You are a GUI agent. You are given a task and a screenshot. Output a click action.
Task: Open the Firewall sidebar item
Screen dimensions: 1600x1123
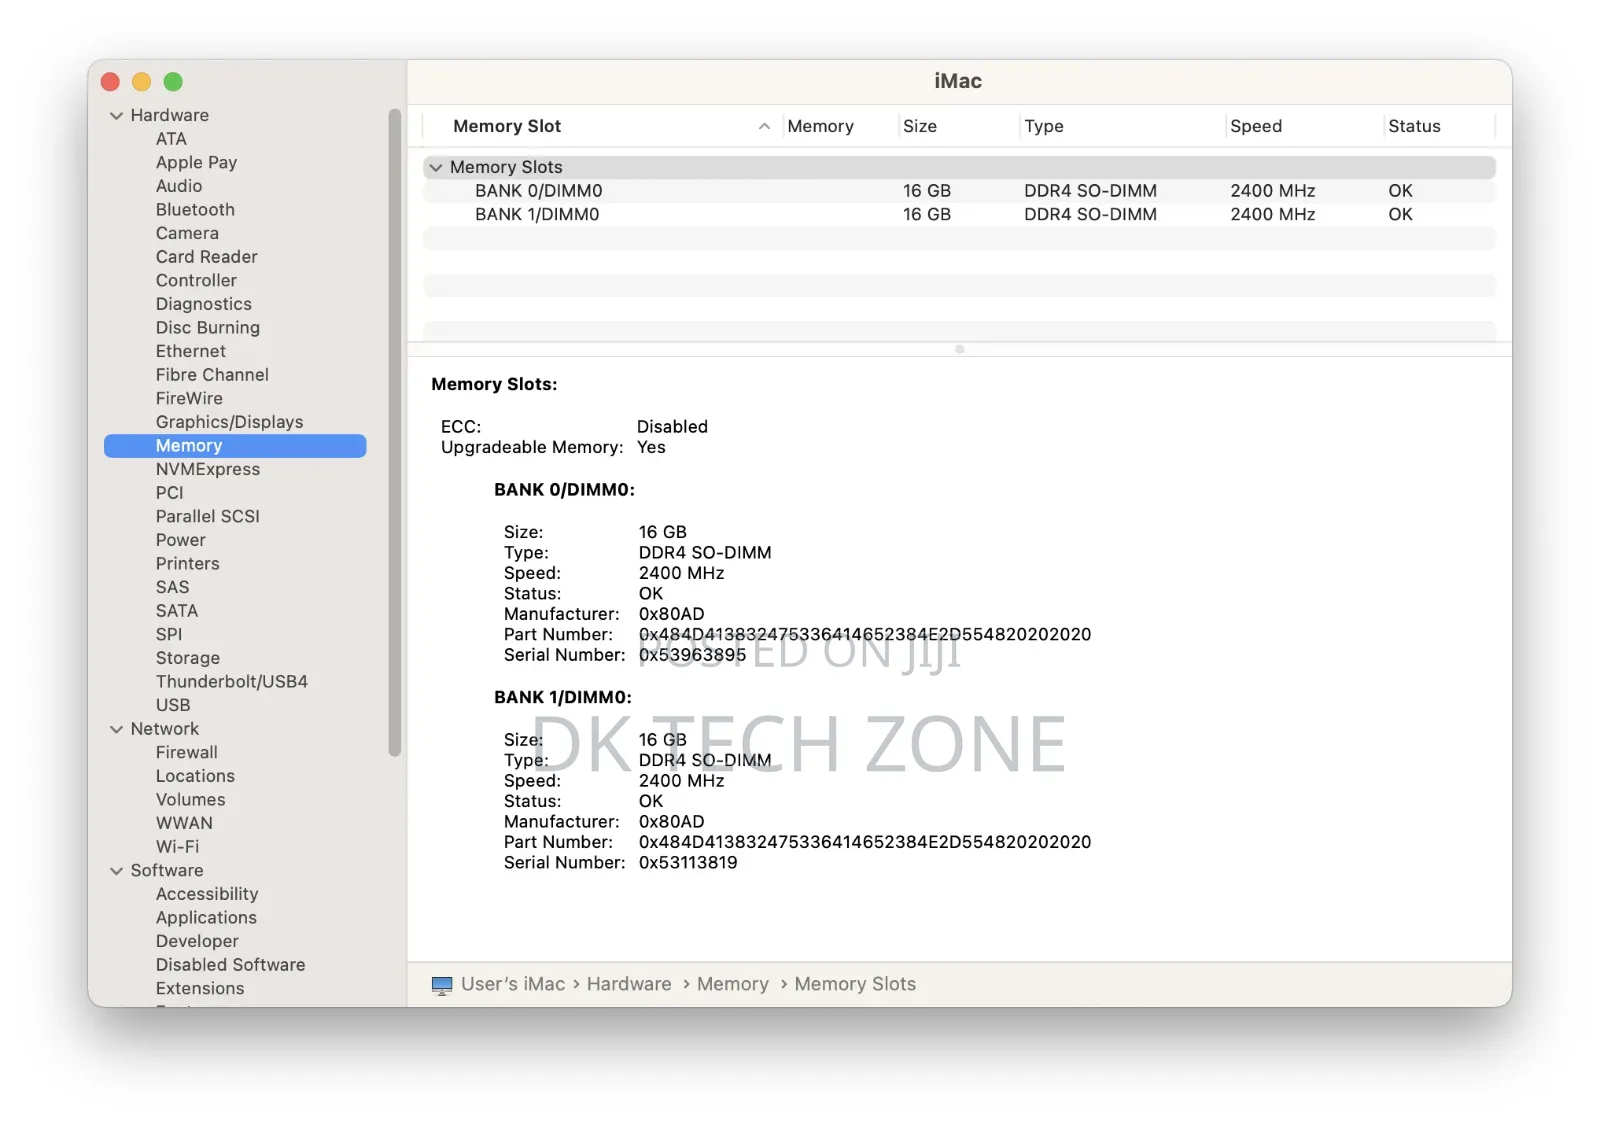[x=186, y=753]
